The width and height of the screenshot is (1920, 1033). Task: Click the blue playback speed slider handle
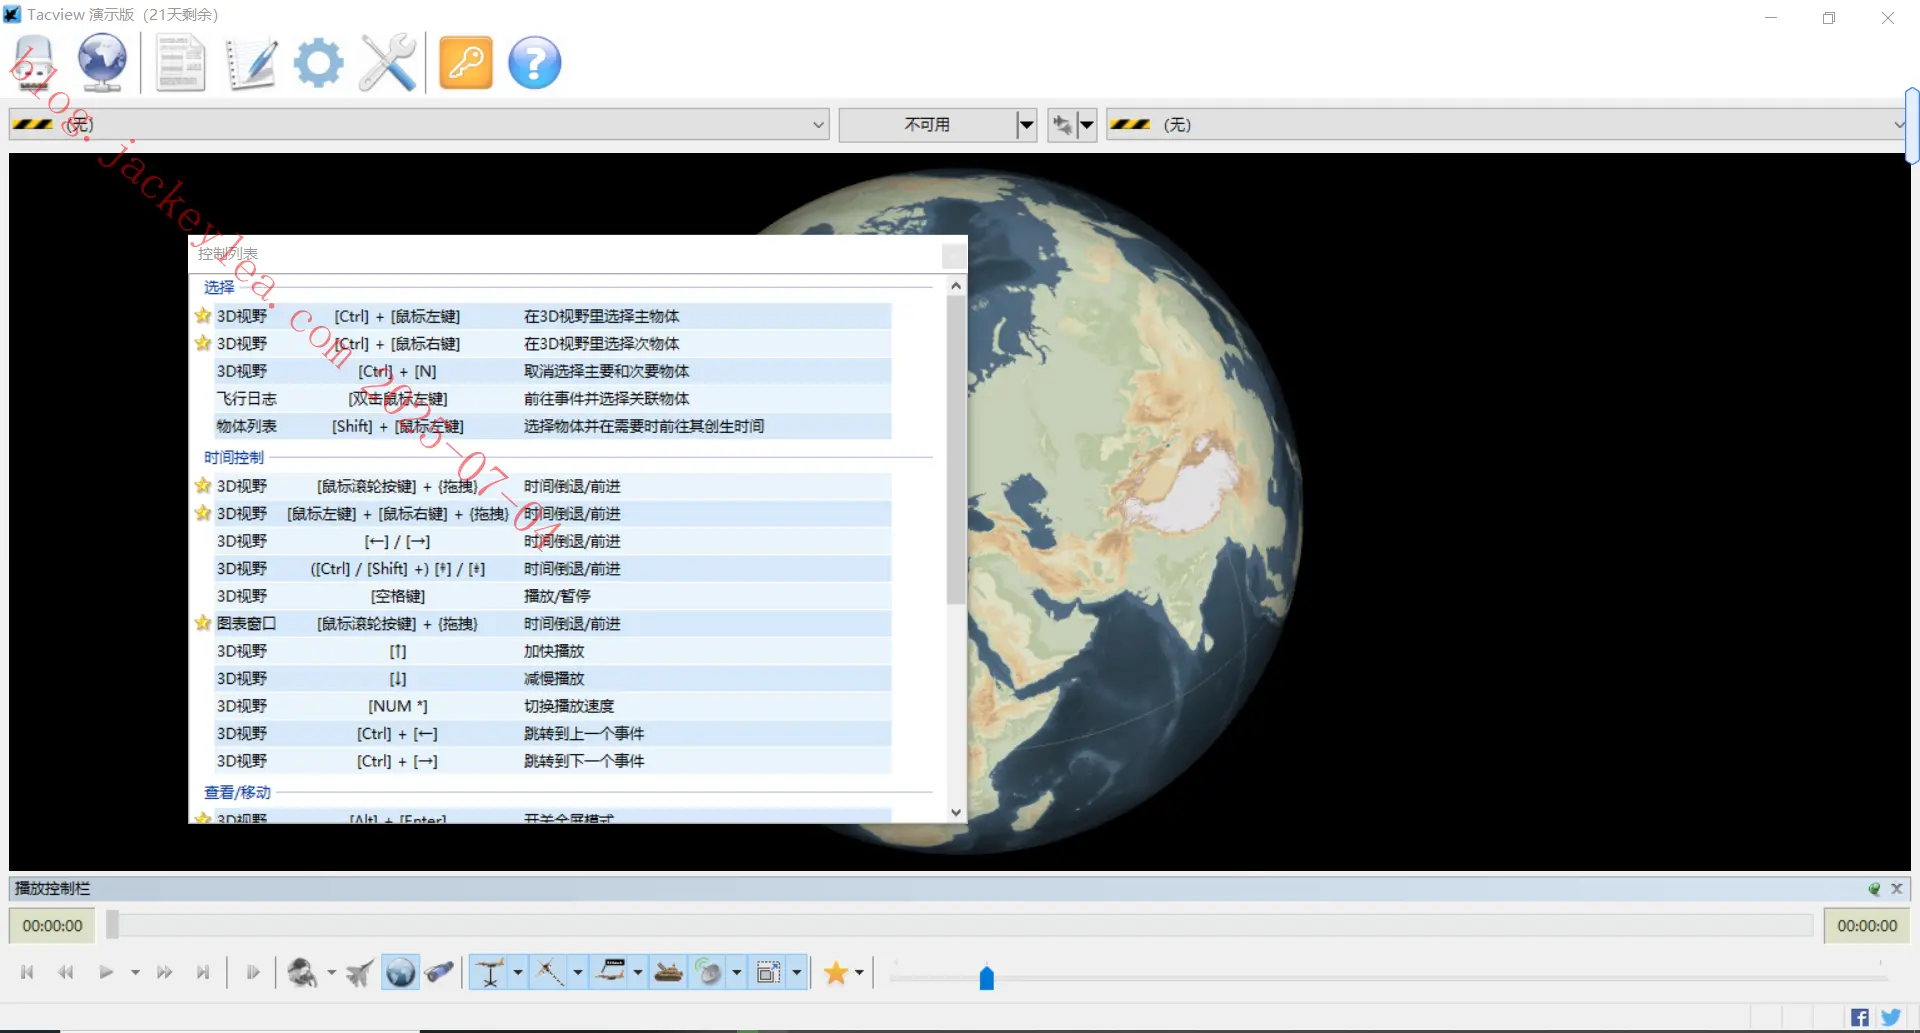click(x=986, y=977)
